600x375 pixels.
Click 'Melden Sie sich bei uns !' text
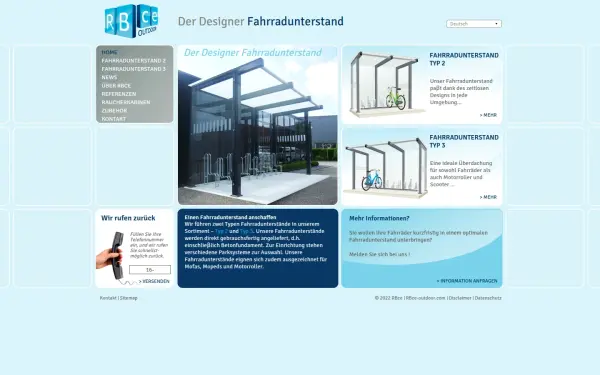coord(379,254)
